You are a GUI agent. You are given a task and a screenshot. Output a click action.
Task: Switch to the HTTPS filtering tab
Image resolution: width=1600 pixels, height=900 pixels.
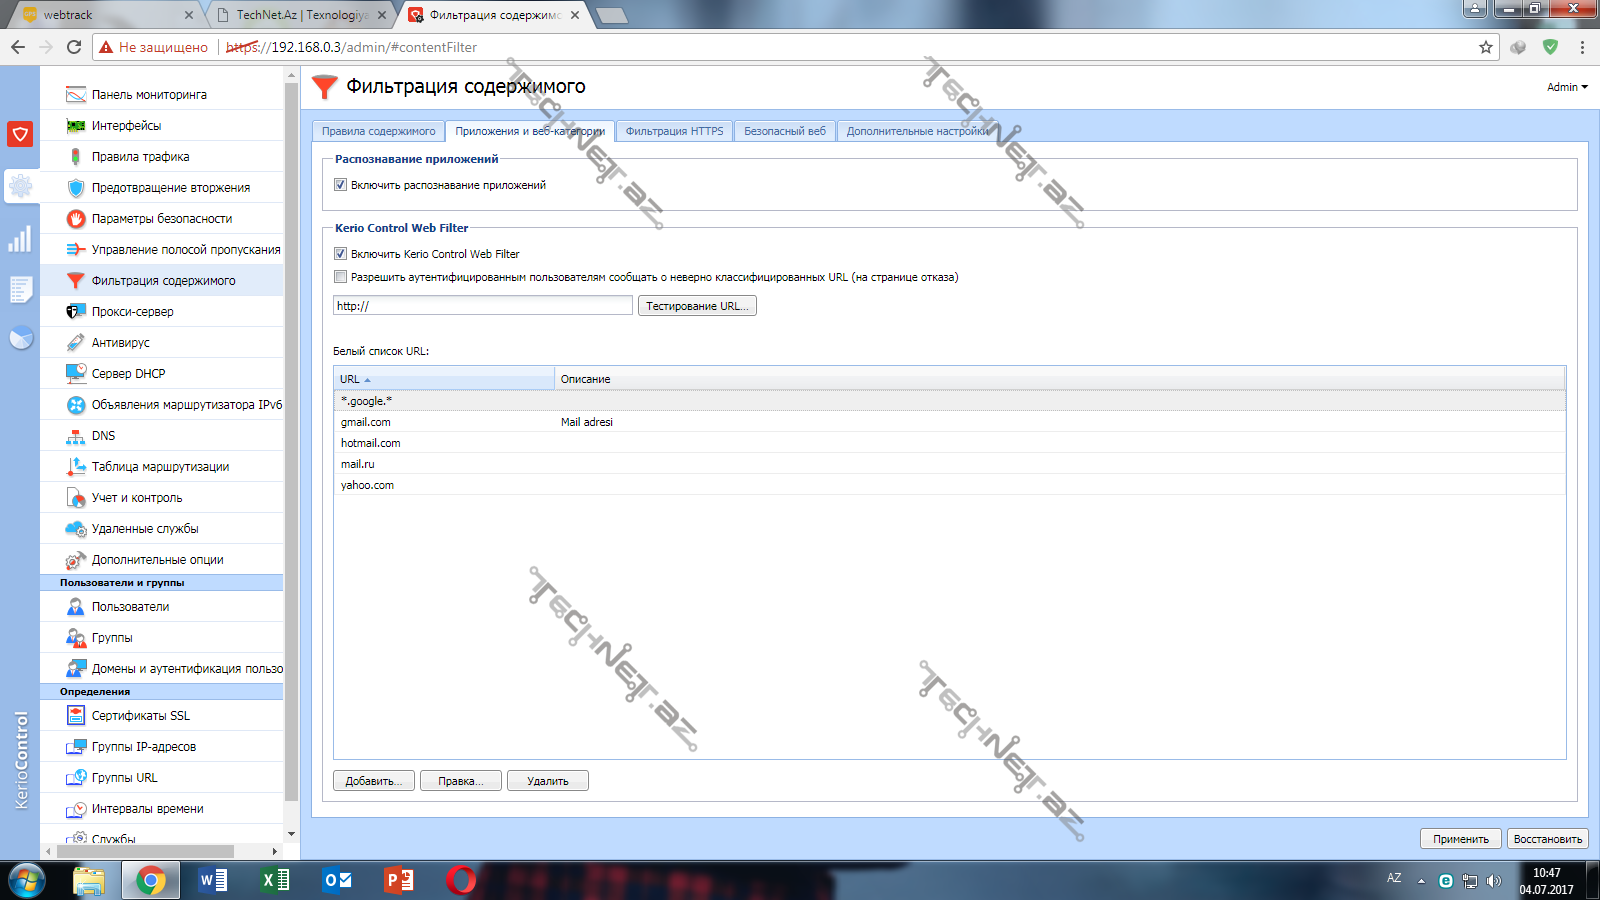pos(674,131)
